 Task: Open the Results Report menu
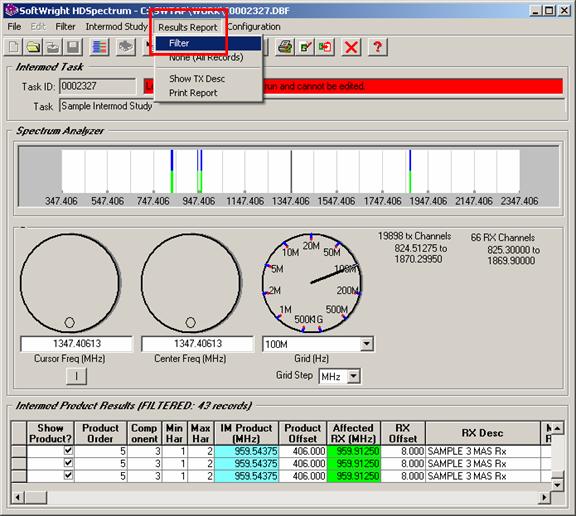point(188,27)
